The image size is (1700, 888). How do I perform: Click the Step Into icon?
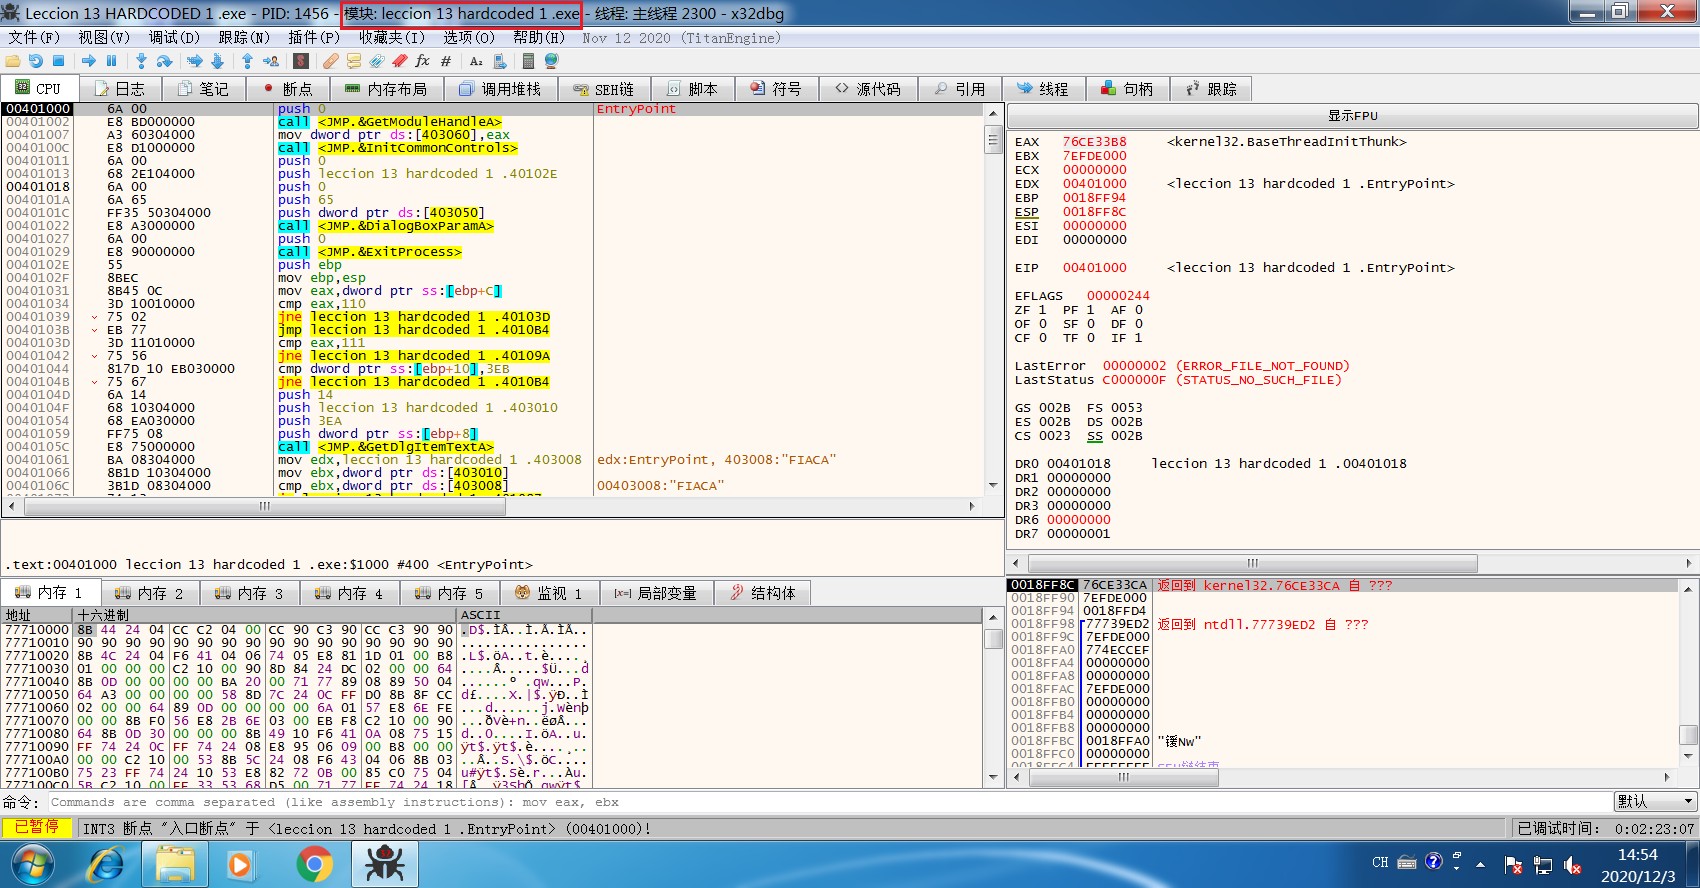coord(141,61)
